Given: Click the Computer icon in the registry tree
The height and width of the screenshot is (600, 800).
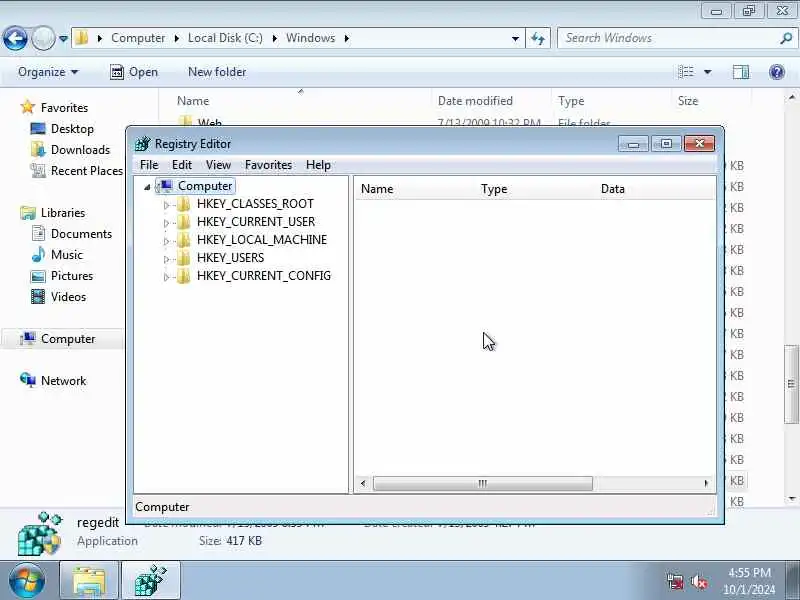Looking at the screenshot, I should tap(166, 186).
